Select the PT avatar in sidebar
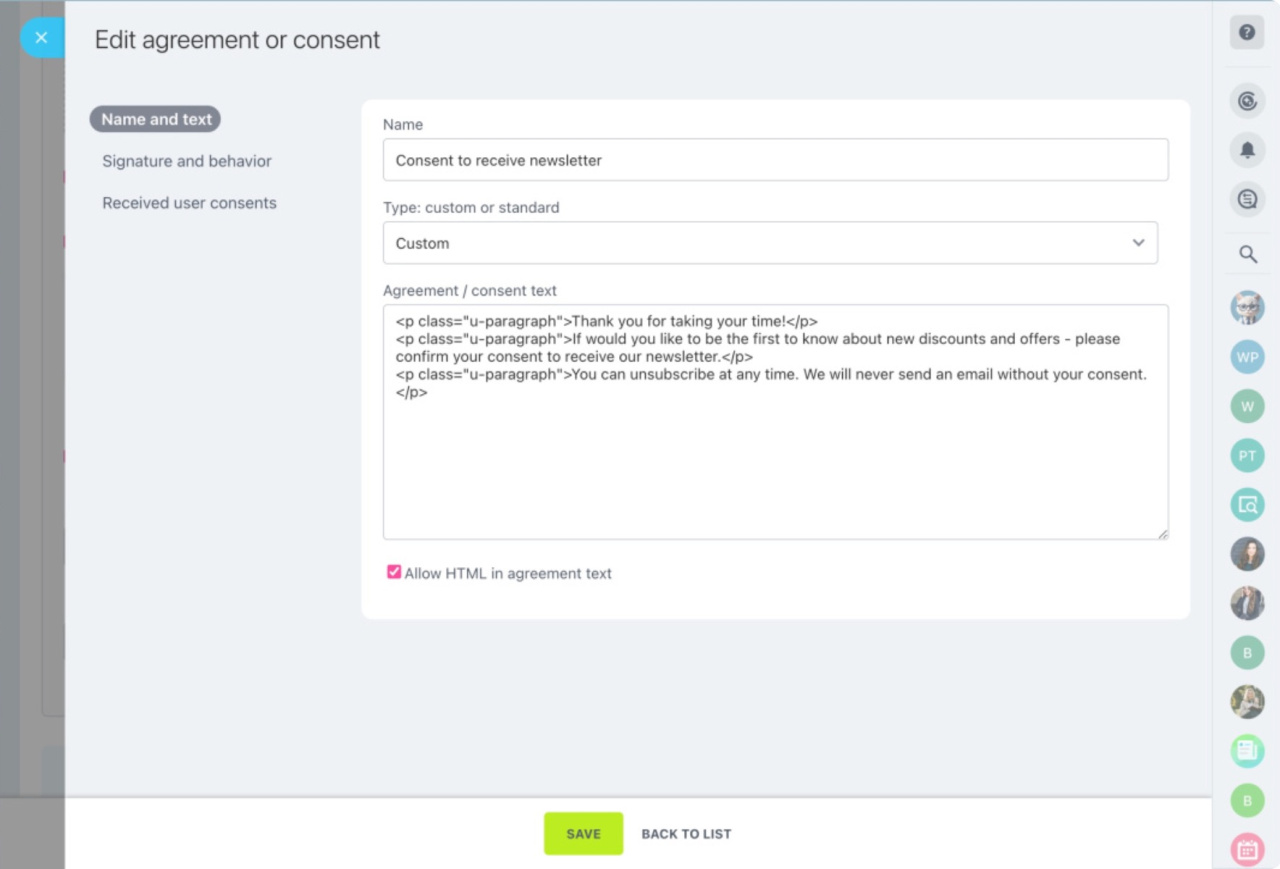Screen dimensions: 1280x869 click(x=1247, y=455)
